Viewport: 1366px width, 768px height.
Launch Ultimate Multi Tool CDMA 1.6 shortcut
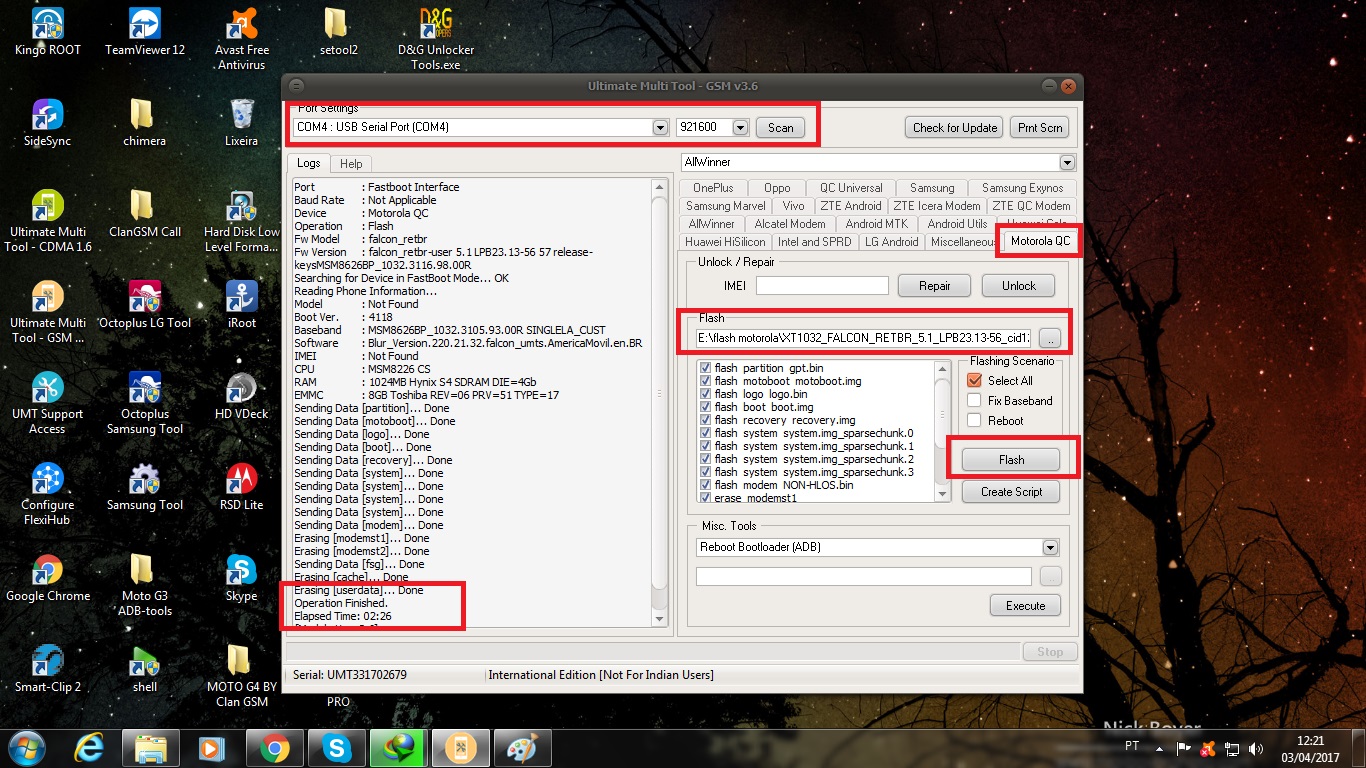[x=48, y=221]
